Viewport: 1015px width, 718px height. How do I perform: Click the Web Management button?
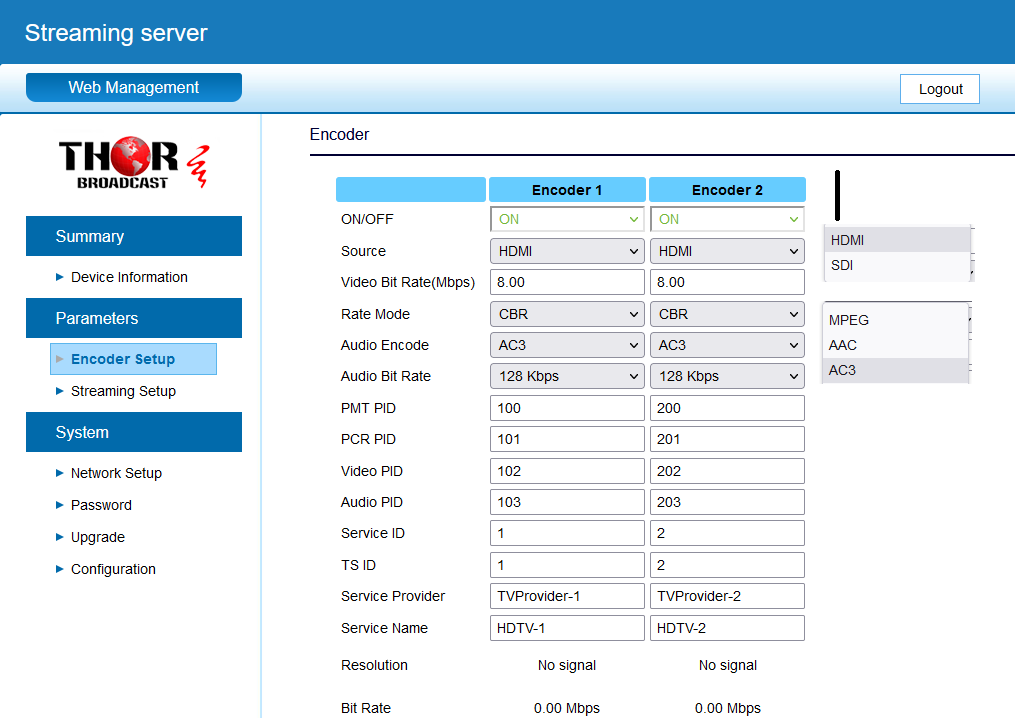pyautogui.click(x=133, y=87)
